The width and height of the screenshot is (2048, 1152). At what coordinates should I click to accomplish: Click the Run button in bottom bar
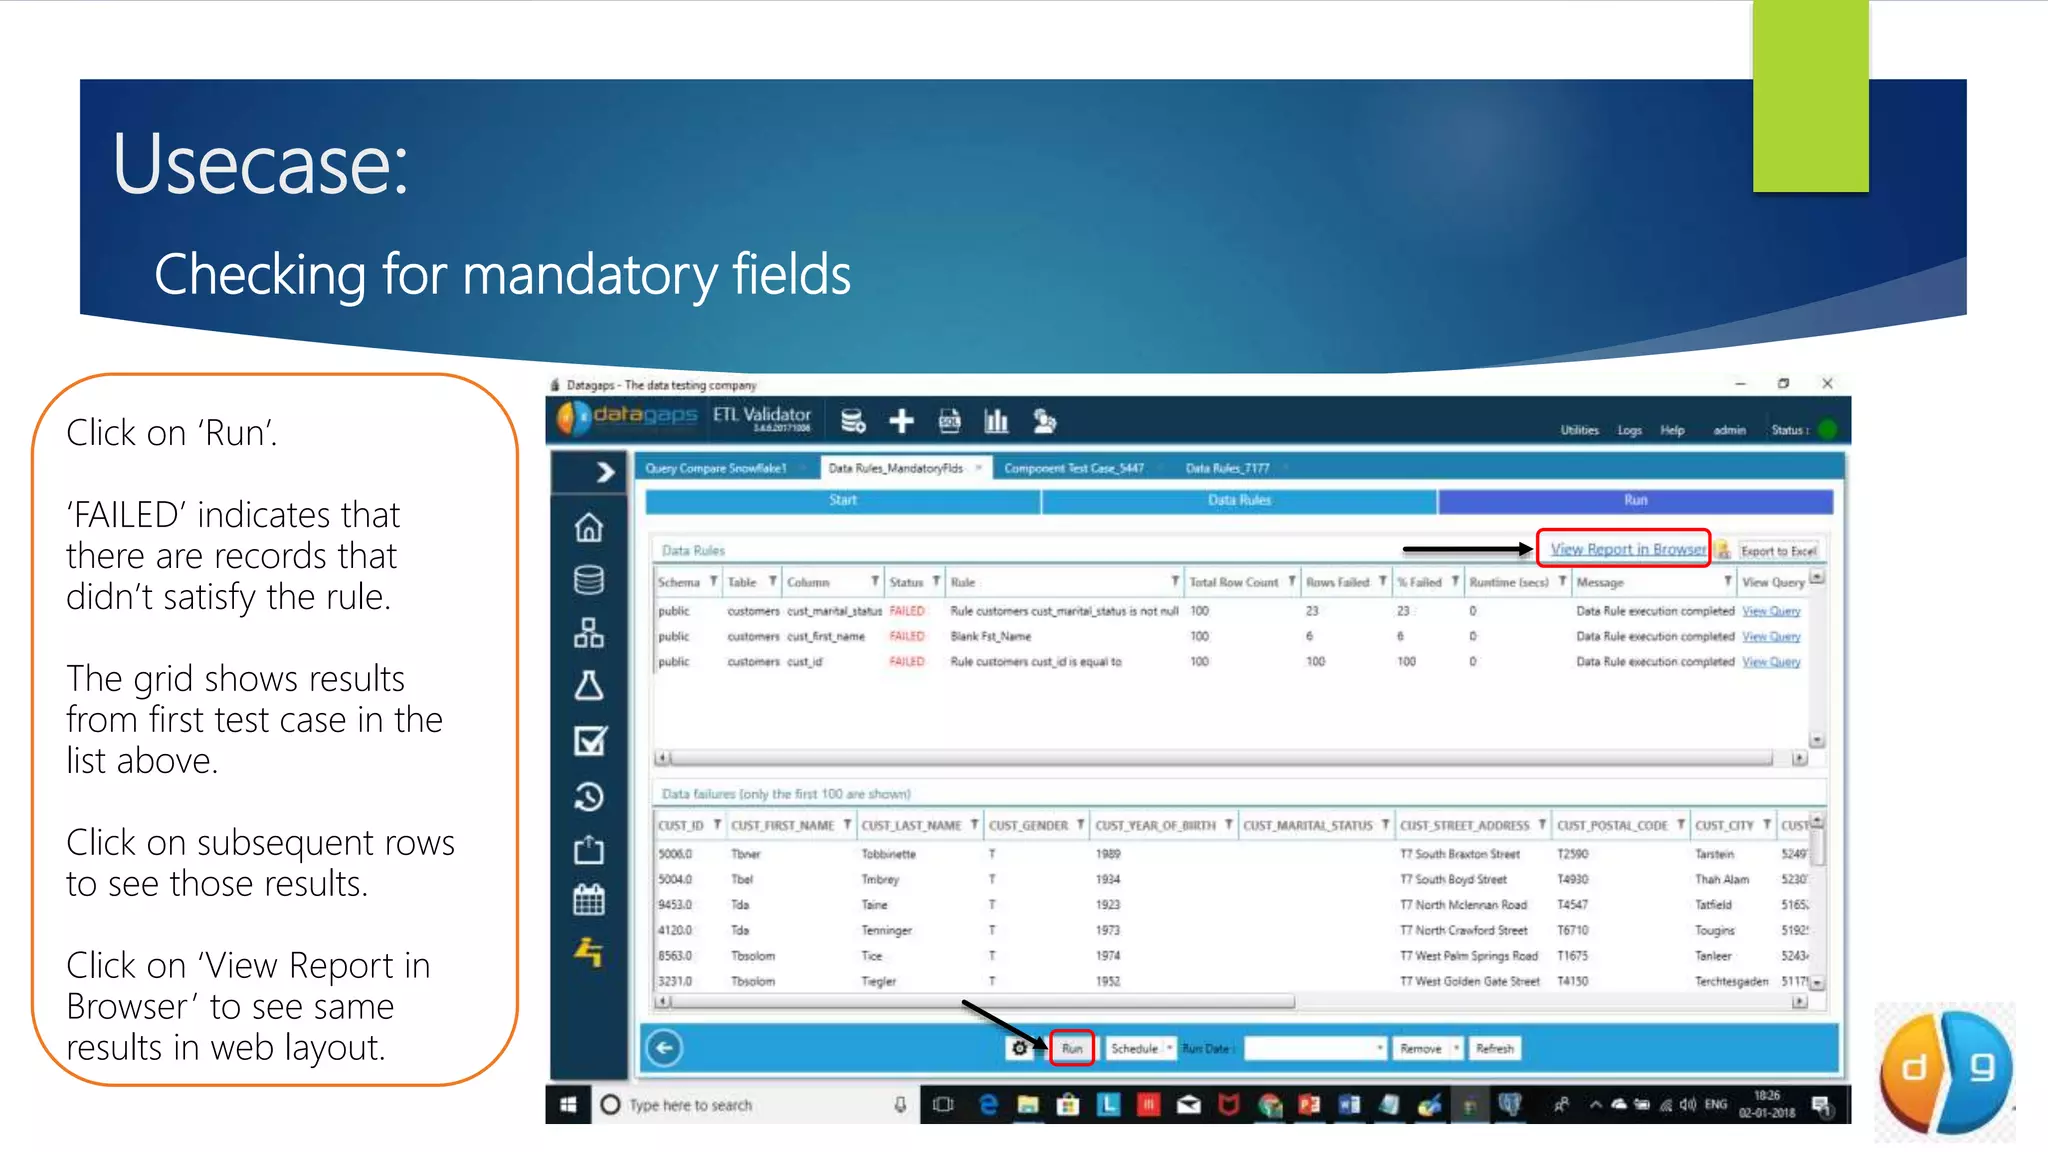1072,1048
